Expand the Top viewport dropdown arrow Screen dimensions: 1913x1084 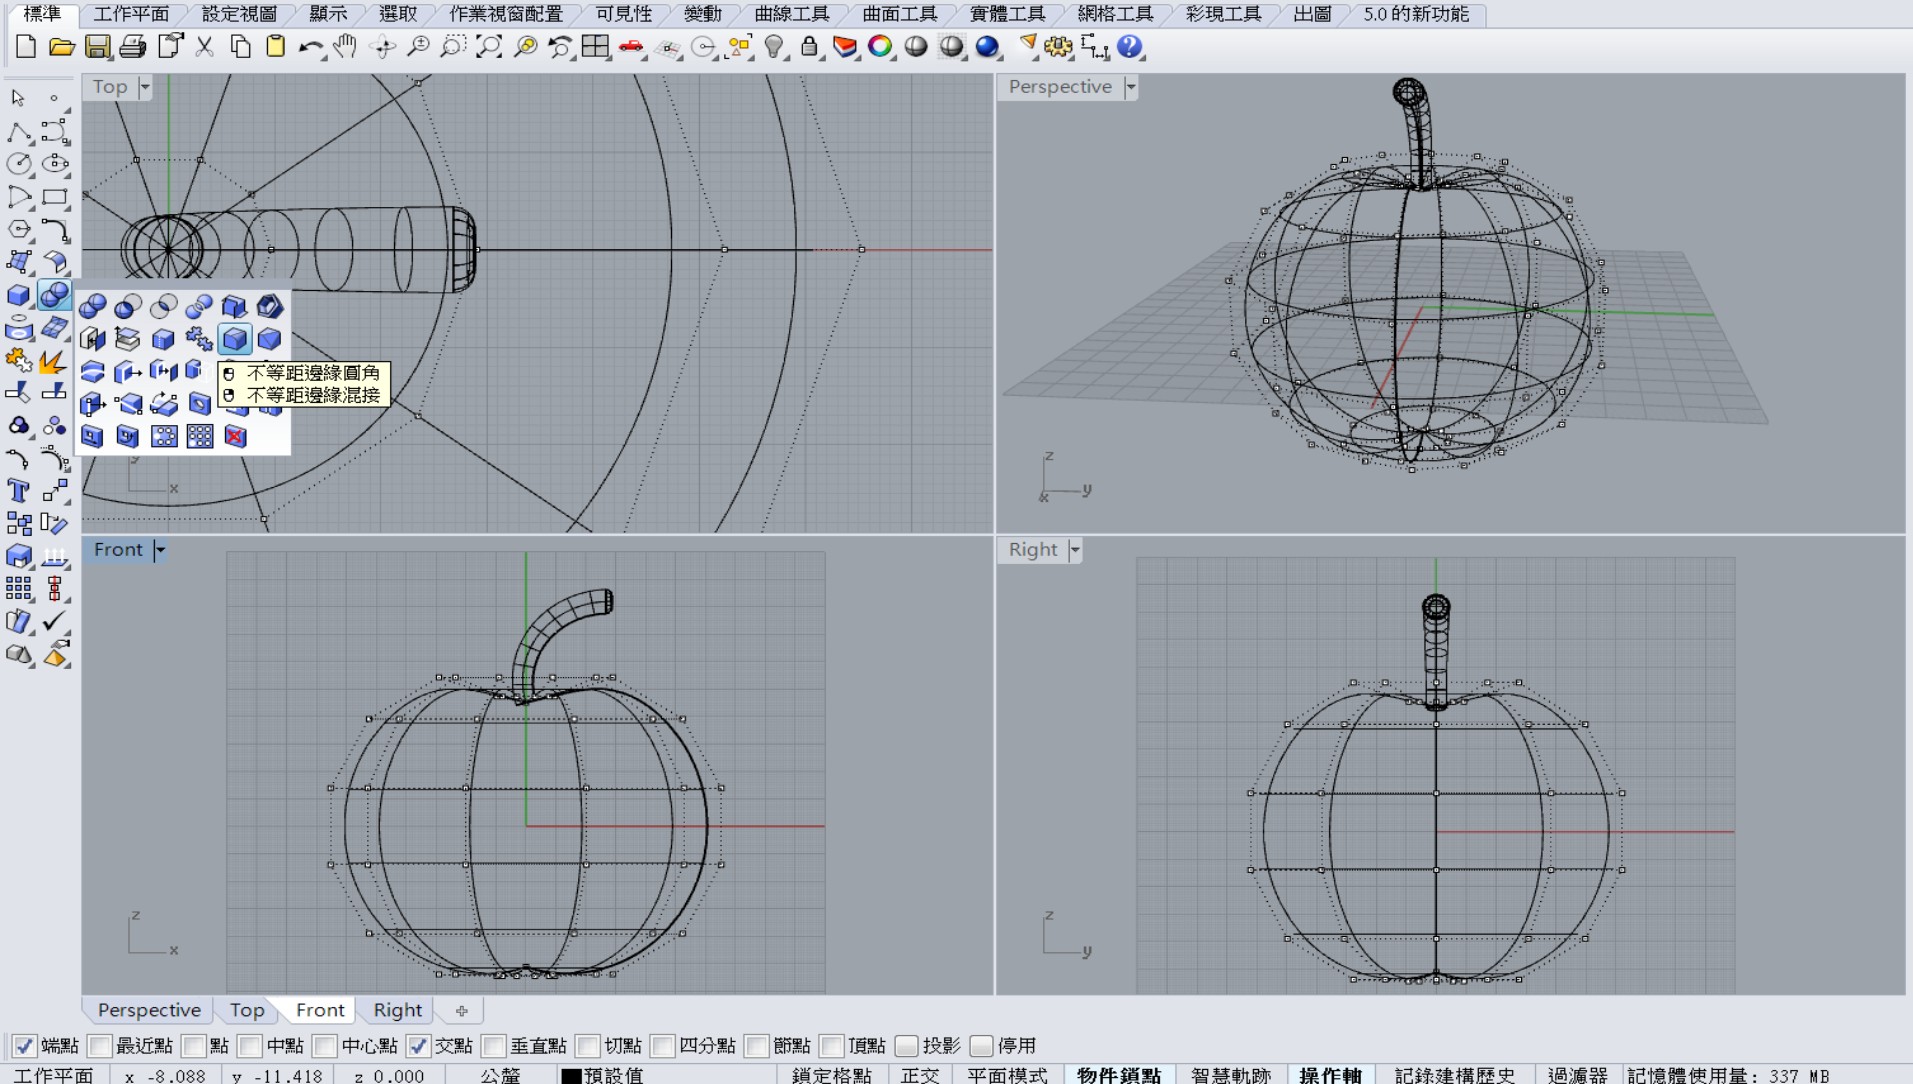[145, 87]
